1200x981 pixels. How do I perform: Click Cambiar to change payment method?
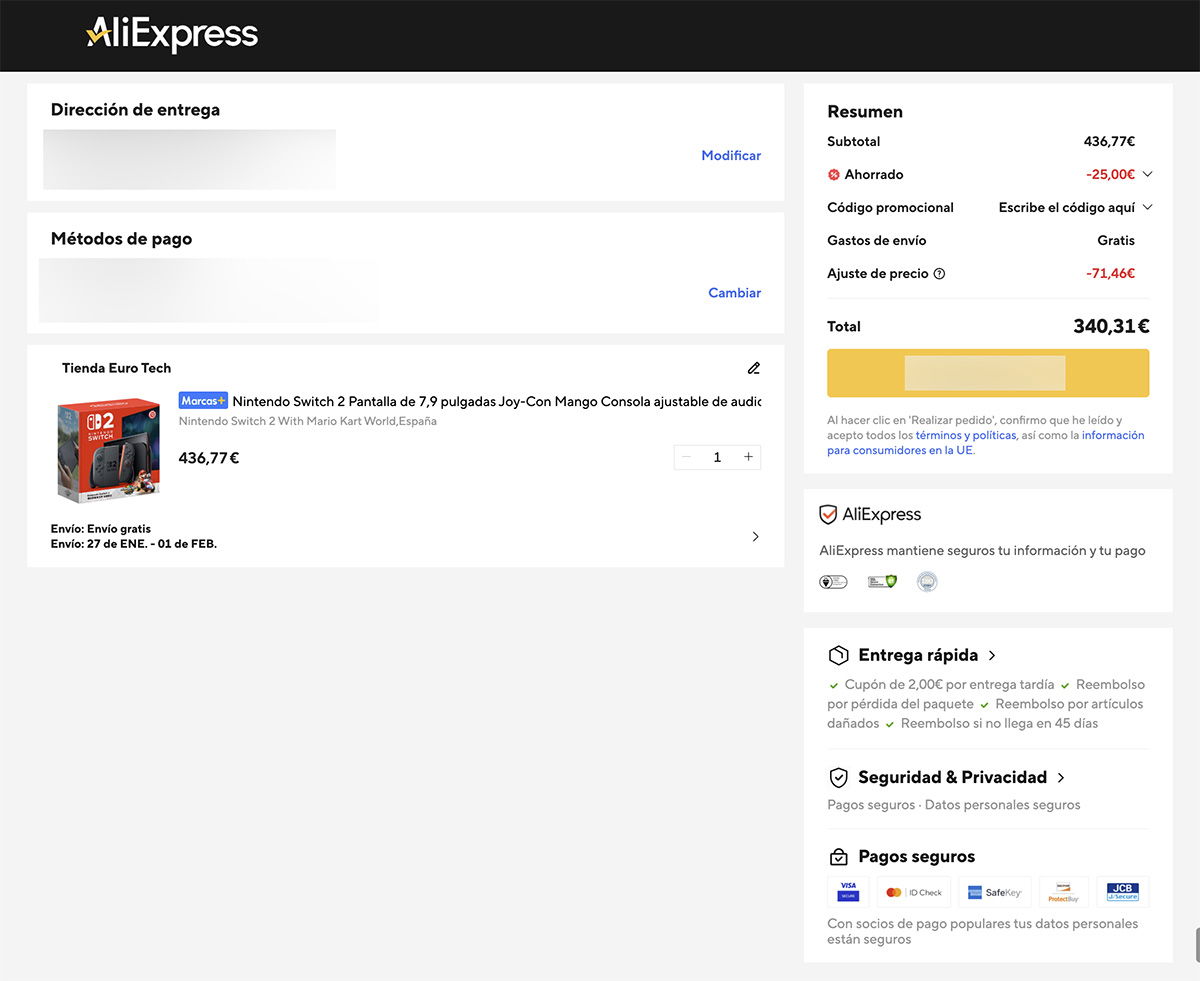(x=734, y=293)
